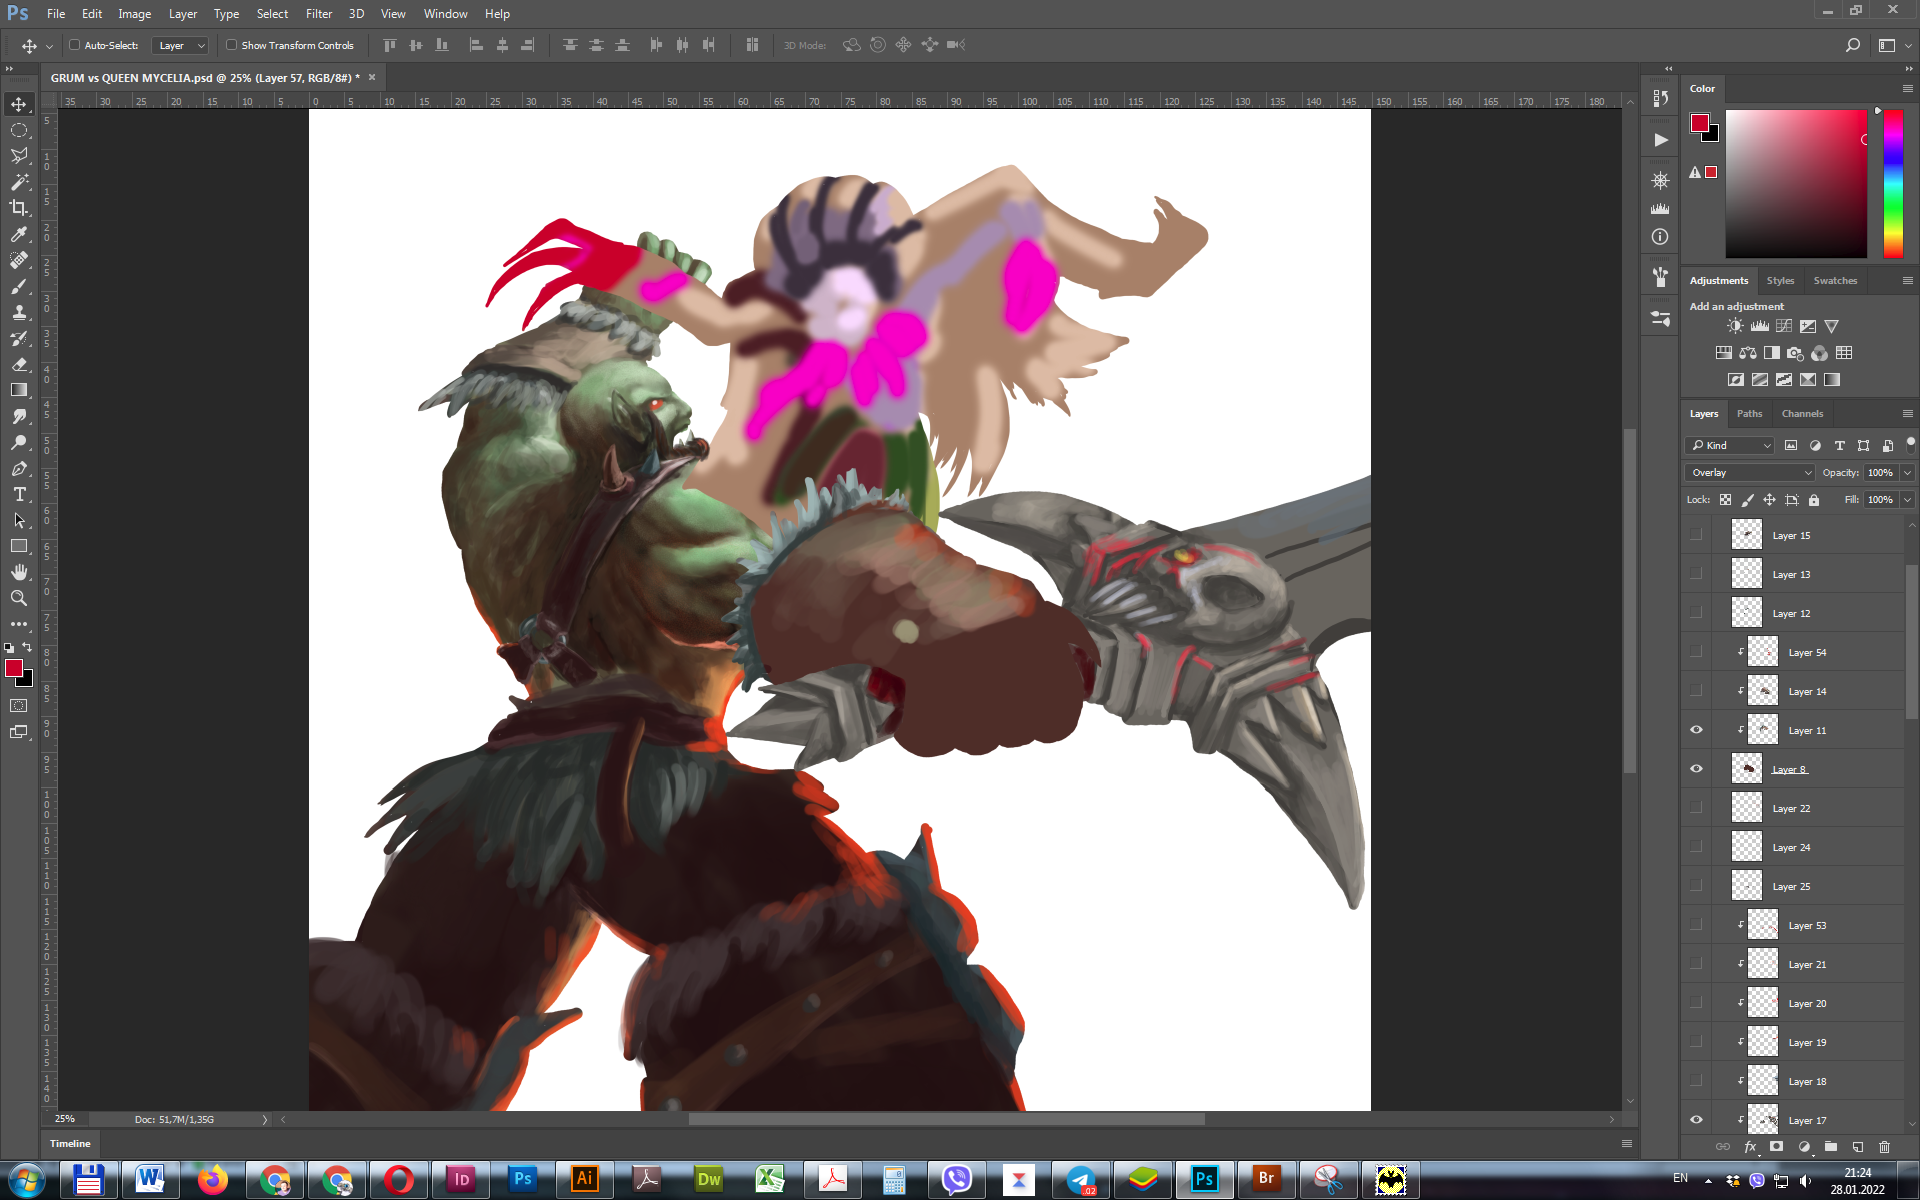Open the Info panel icon
Image resolution: width=1920 pixels, height=1200 pixels.
click(1660, 237)
